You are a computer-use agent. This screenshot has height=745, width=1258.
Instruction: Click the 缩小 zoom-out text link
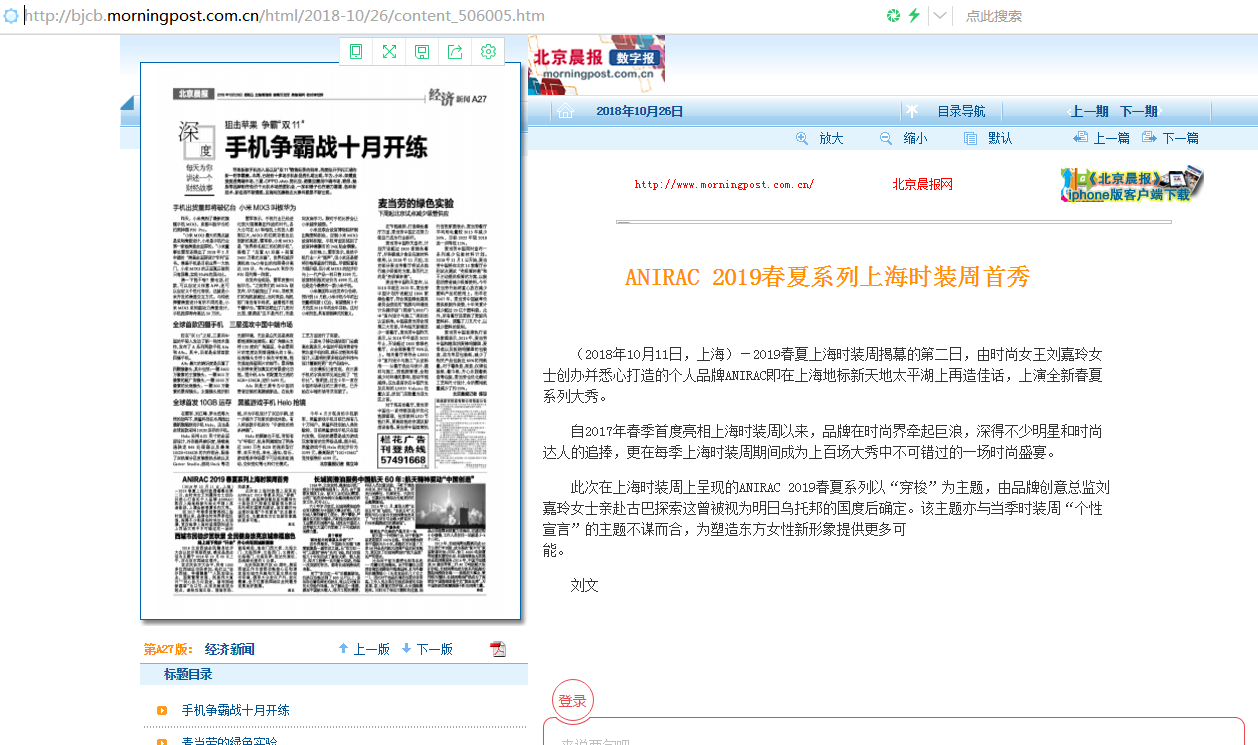tap(914, 138)
